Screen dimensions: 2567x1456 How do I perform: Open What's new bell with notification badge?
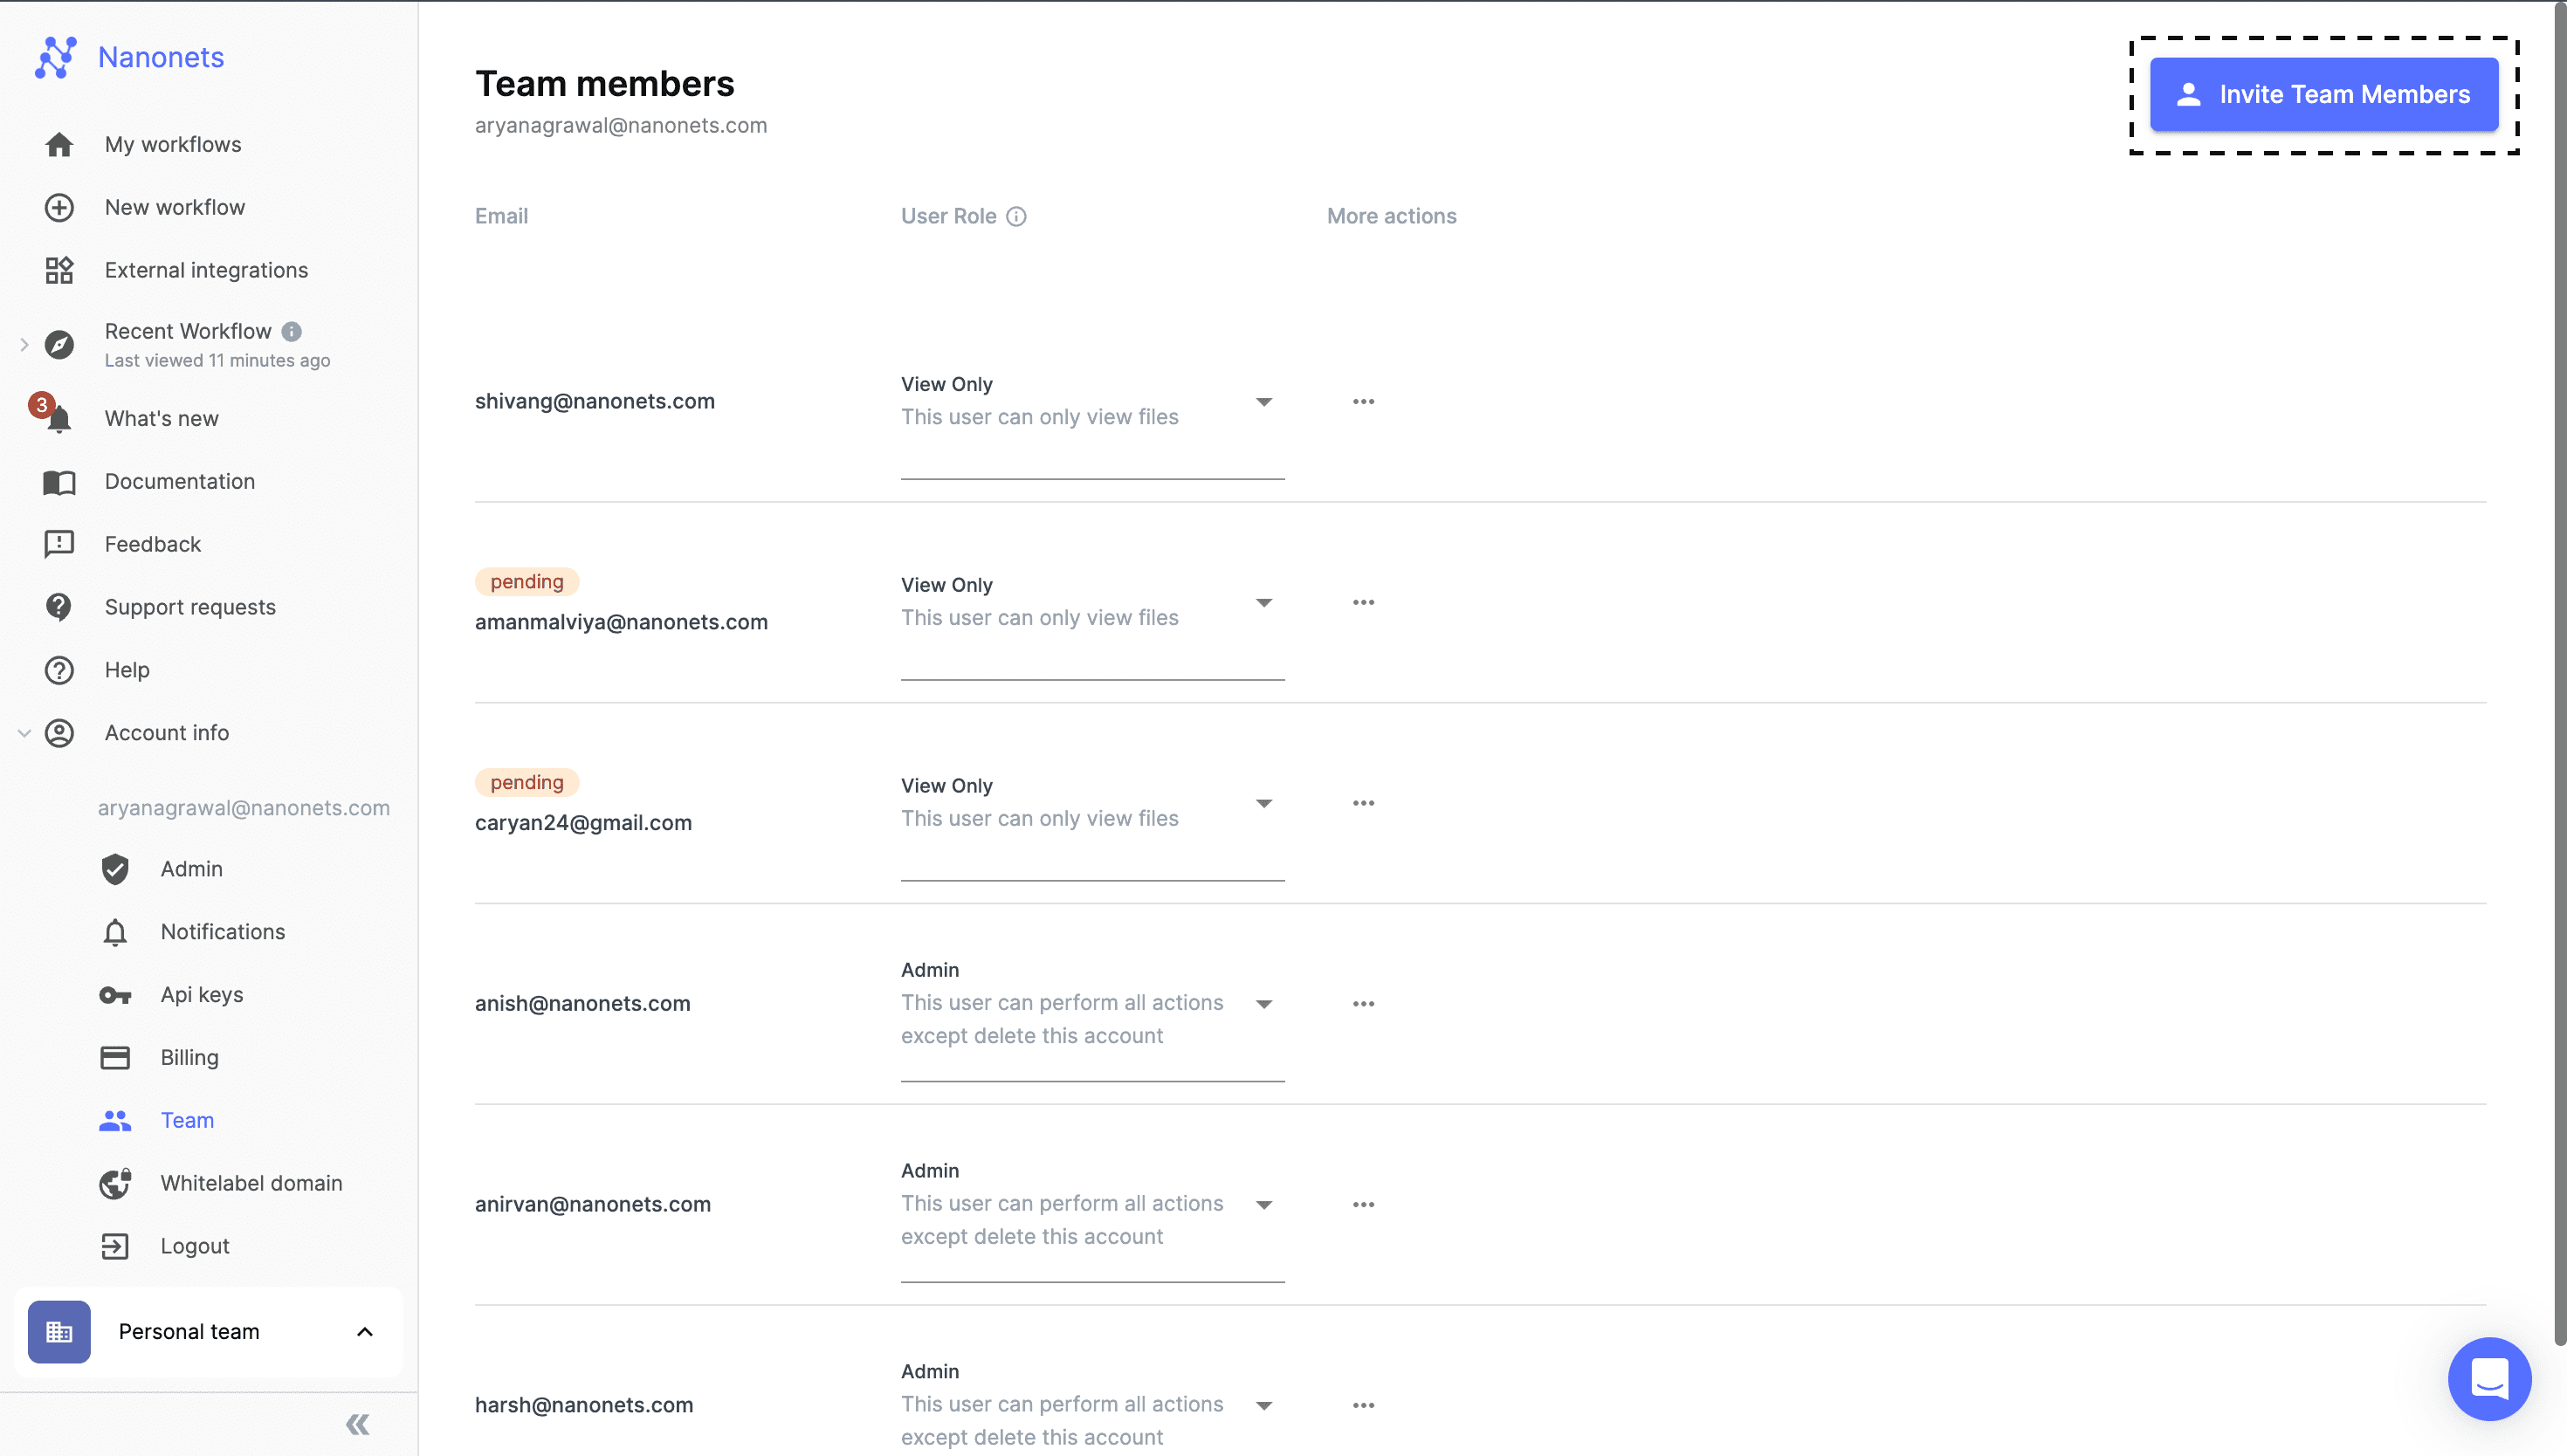point(52,413)
